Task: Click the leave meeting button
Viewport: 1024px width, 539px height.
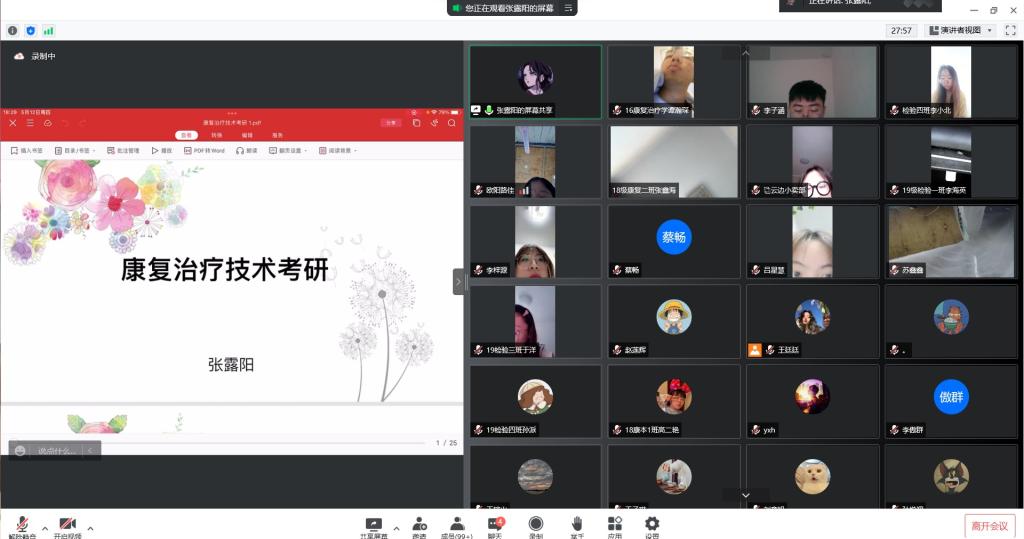Action: [989, 526]
